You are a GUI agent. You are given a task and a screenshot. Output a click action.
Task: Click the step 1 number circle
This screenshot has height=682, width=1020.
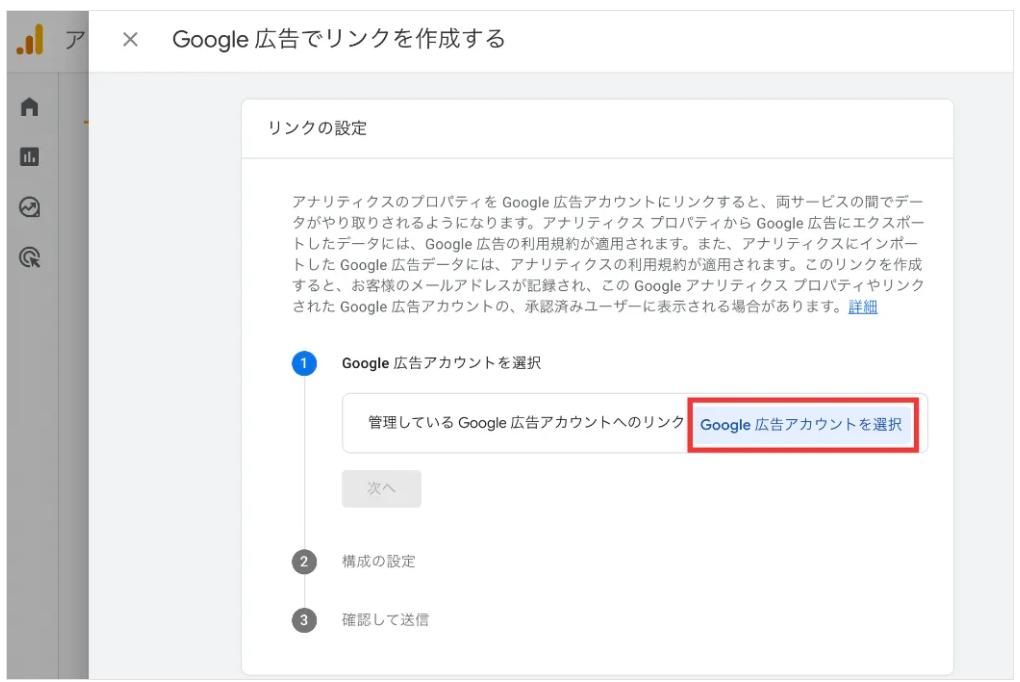pos(304,363)
